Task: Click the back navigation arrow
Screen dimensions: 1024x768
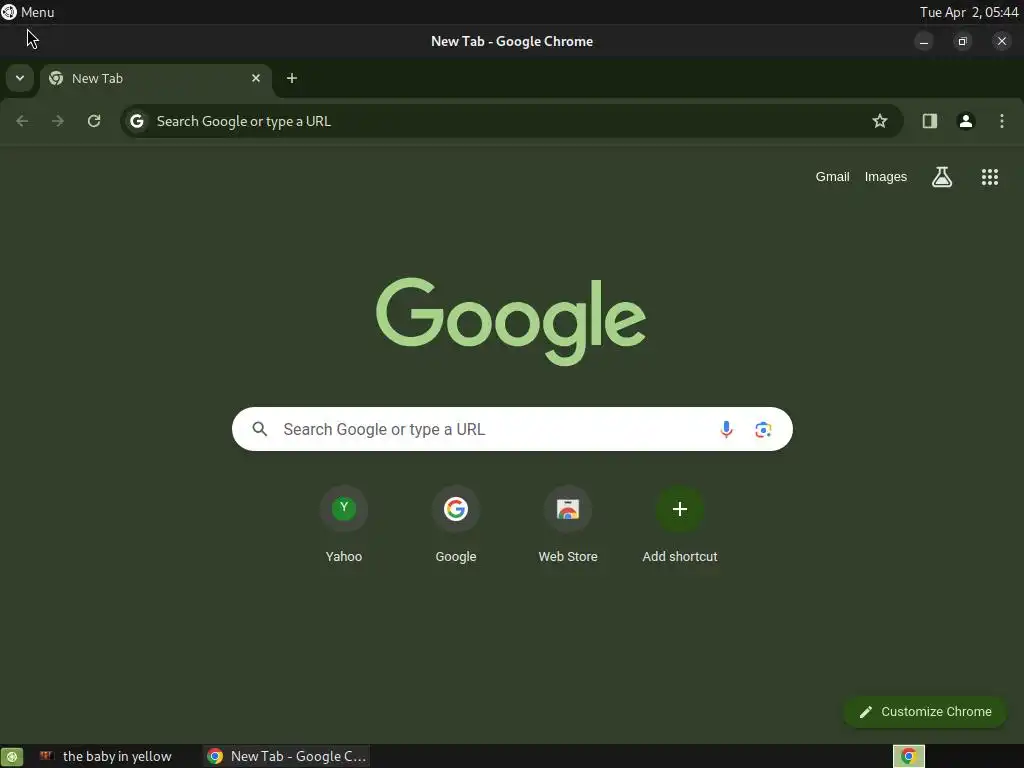Action: [22, 121]
